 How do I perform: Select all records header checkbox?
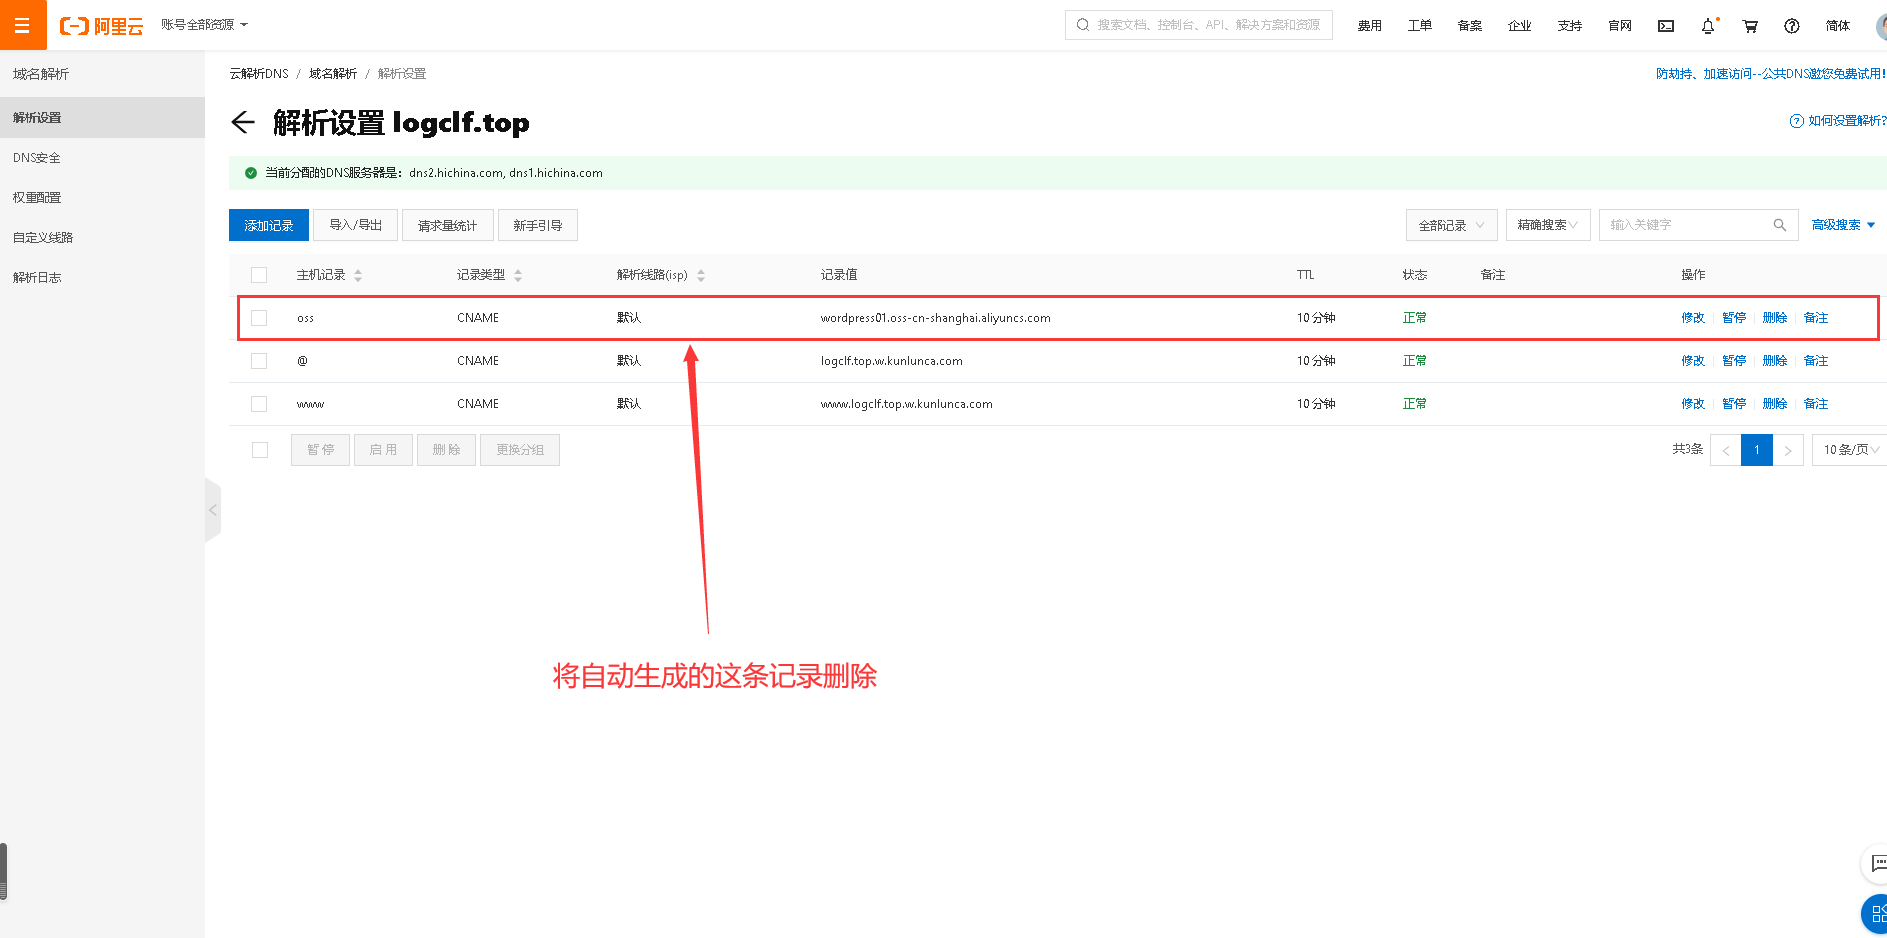click(259, 275)
